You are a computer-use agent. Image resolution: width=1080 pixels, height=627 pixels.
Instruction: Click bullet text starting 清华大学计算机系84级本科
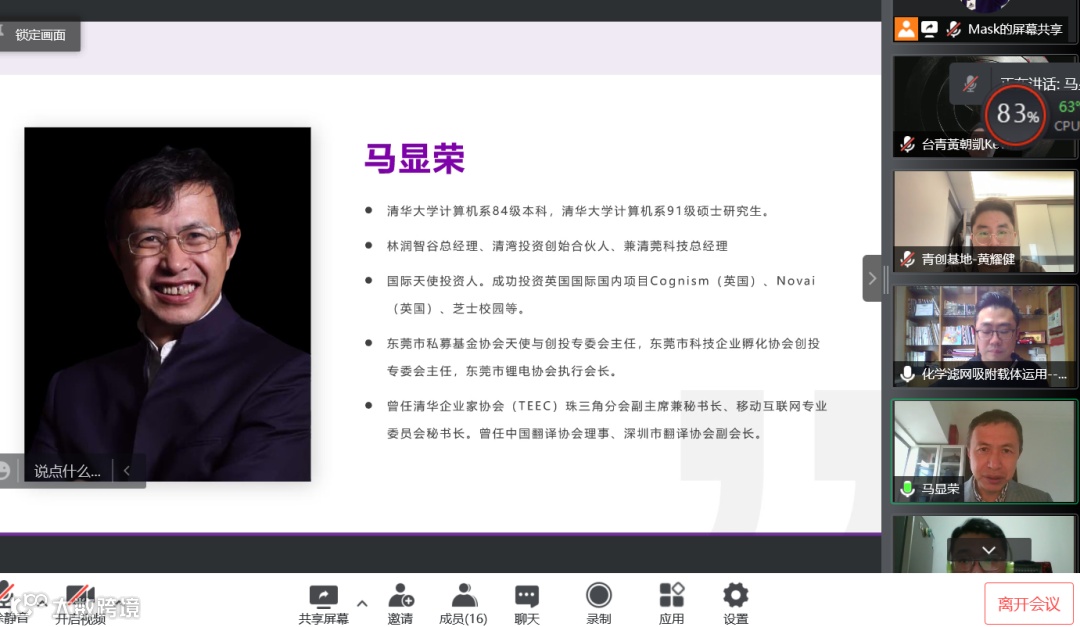coord(577,211)
